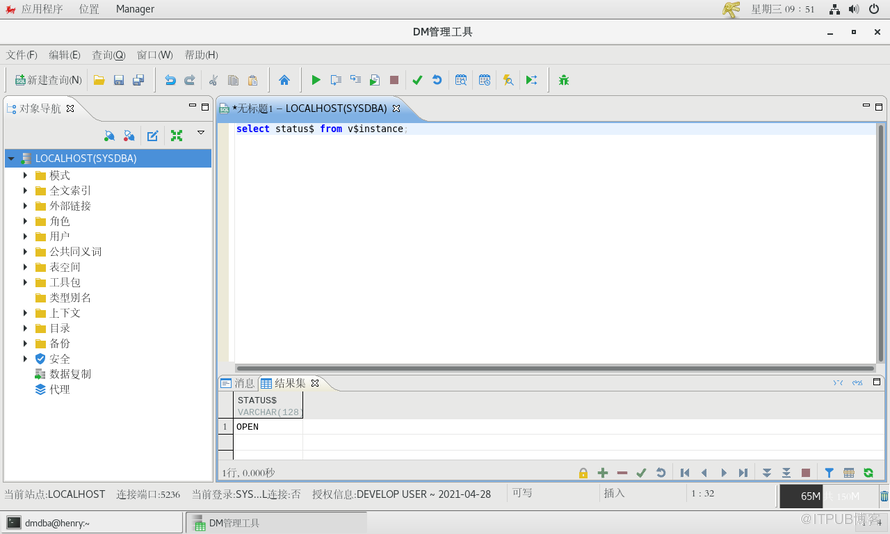This screenshot has width=890, height=534.
Task: Open the 应用程序 system menu
Action: click(x=41, y=9)
